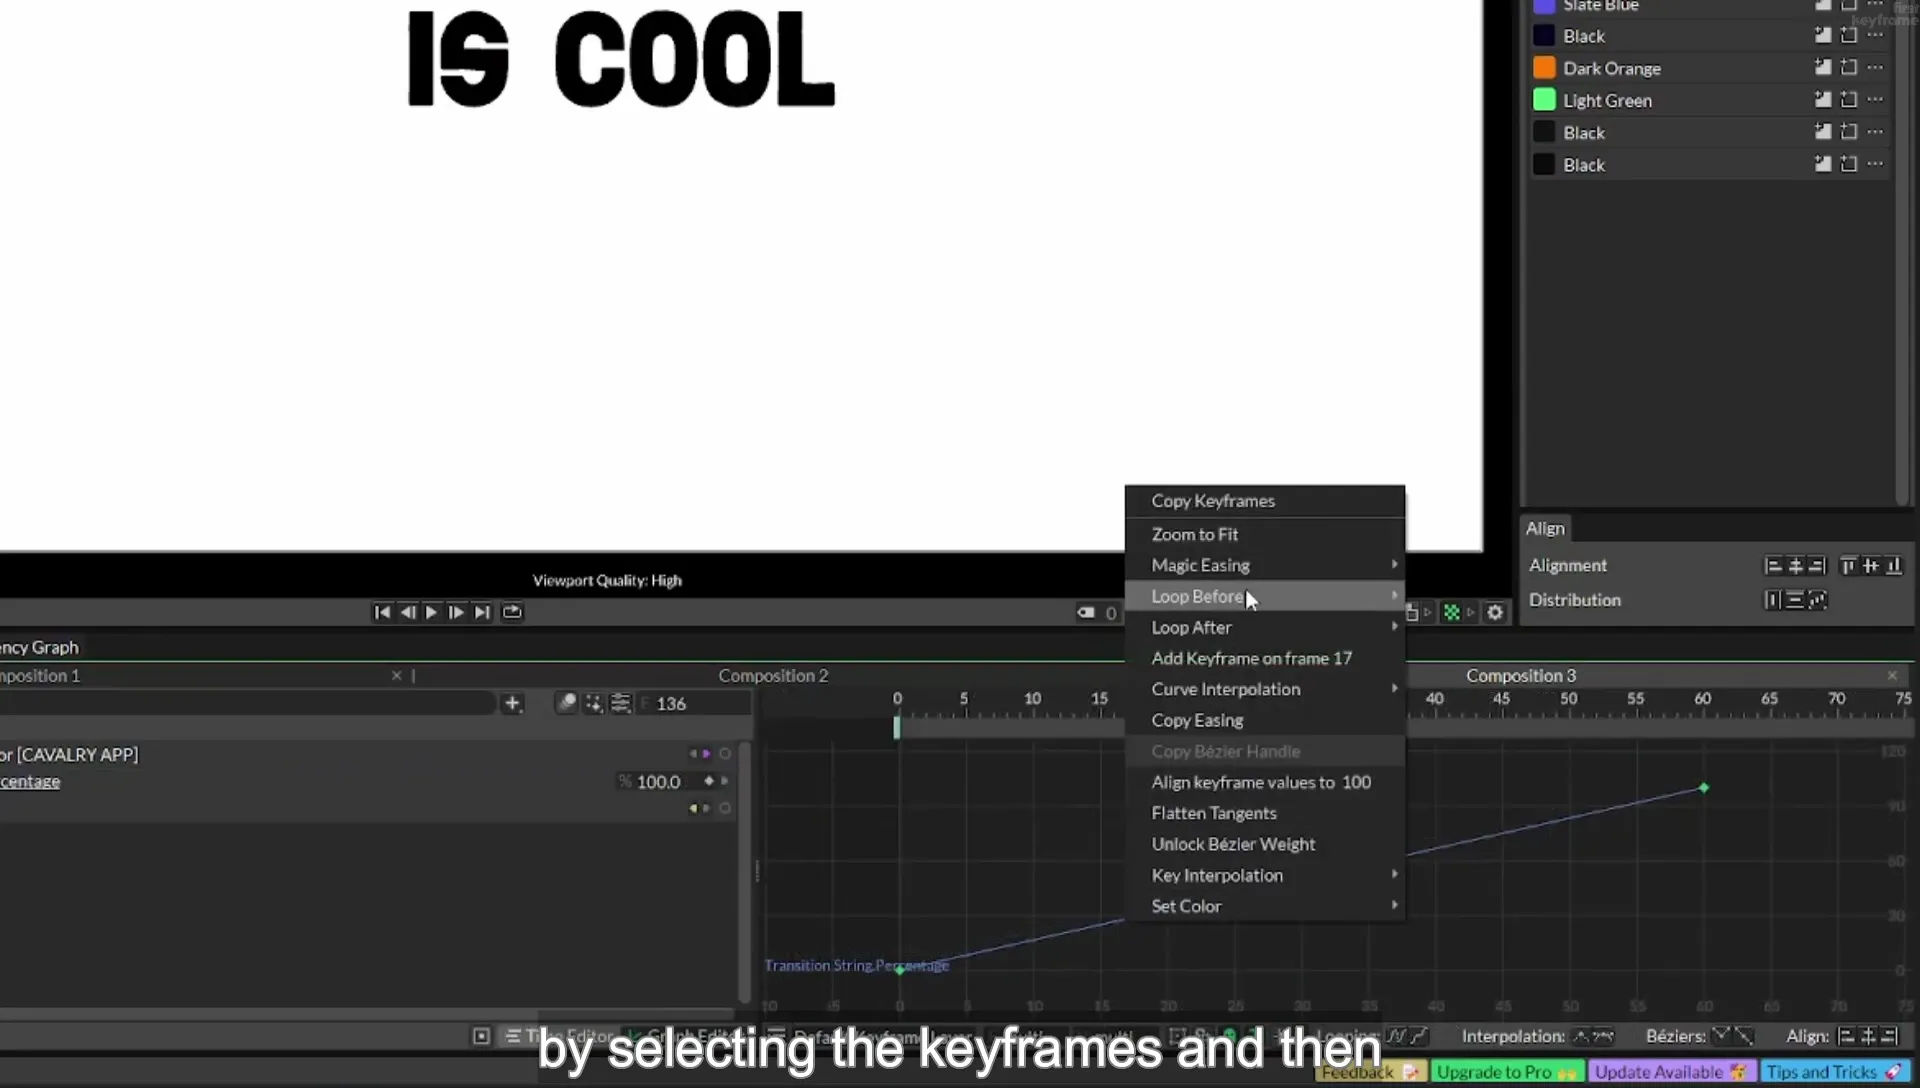Image resolution: width=1920 pixels, height=1088 pixels.
Task: Click the Update Available button
Action: coord(1670,1072)
